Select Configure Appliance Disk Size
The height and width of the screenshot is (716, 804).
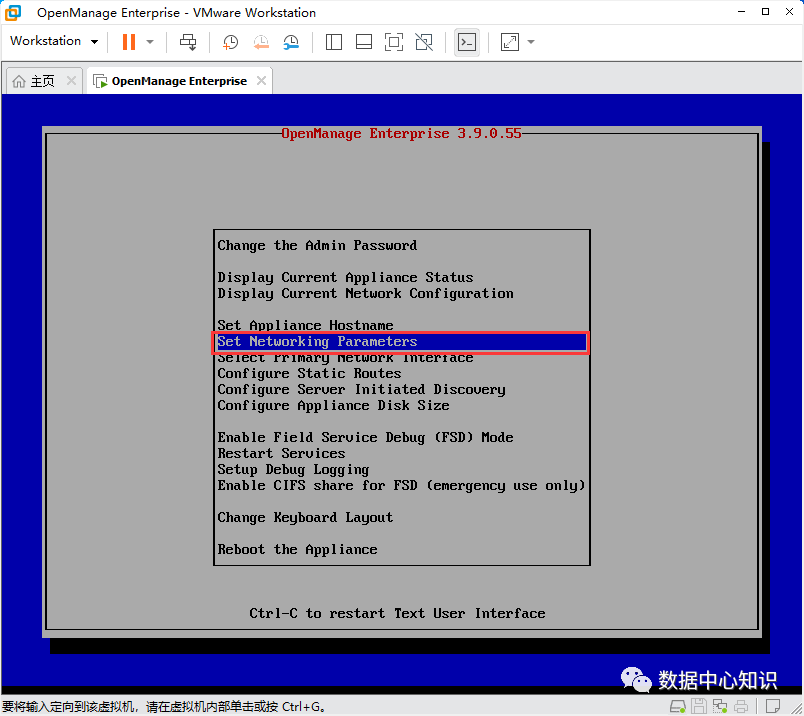point(333,406)
